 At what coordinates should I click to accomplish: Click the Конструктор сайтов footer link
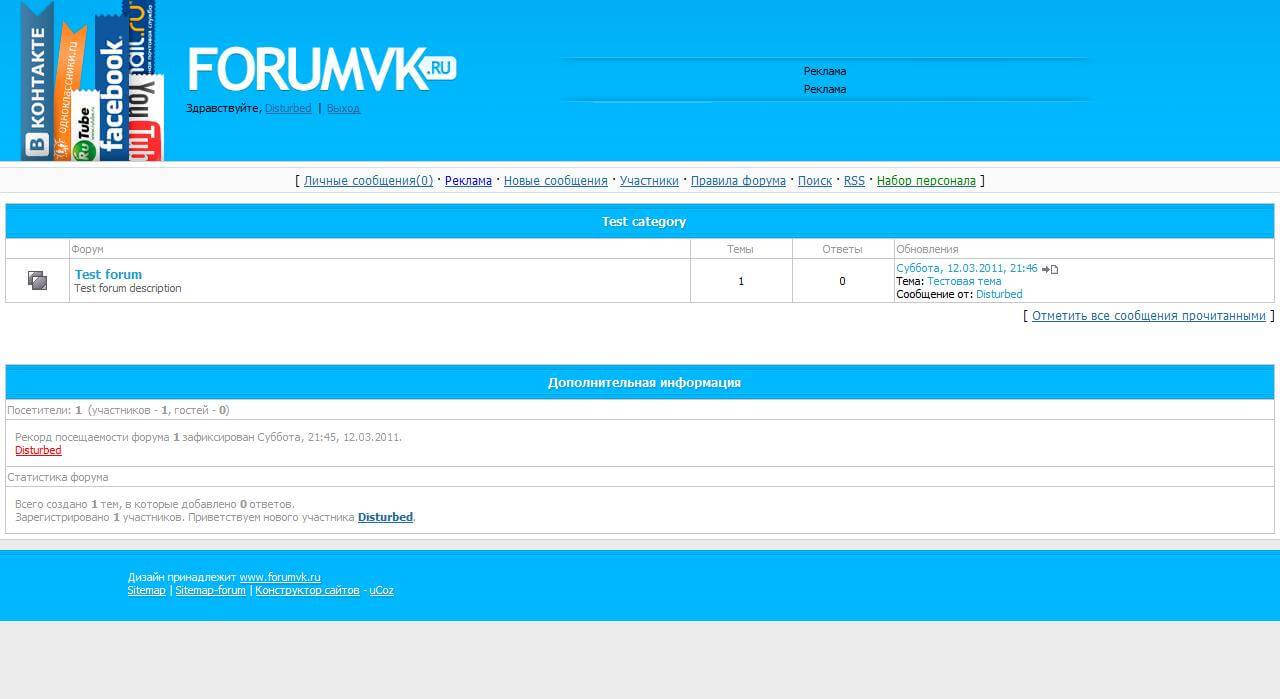tap(307, 590)
